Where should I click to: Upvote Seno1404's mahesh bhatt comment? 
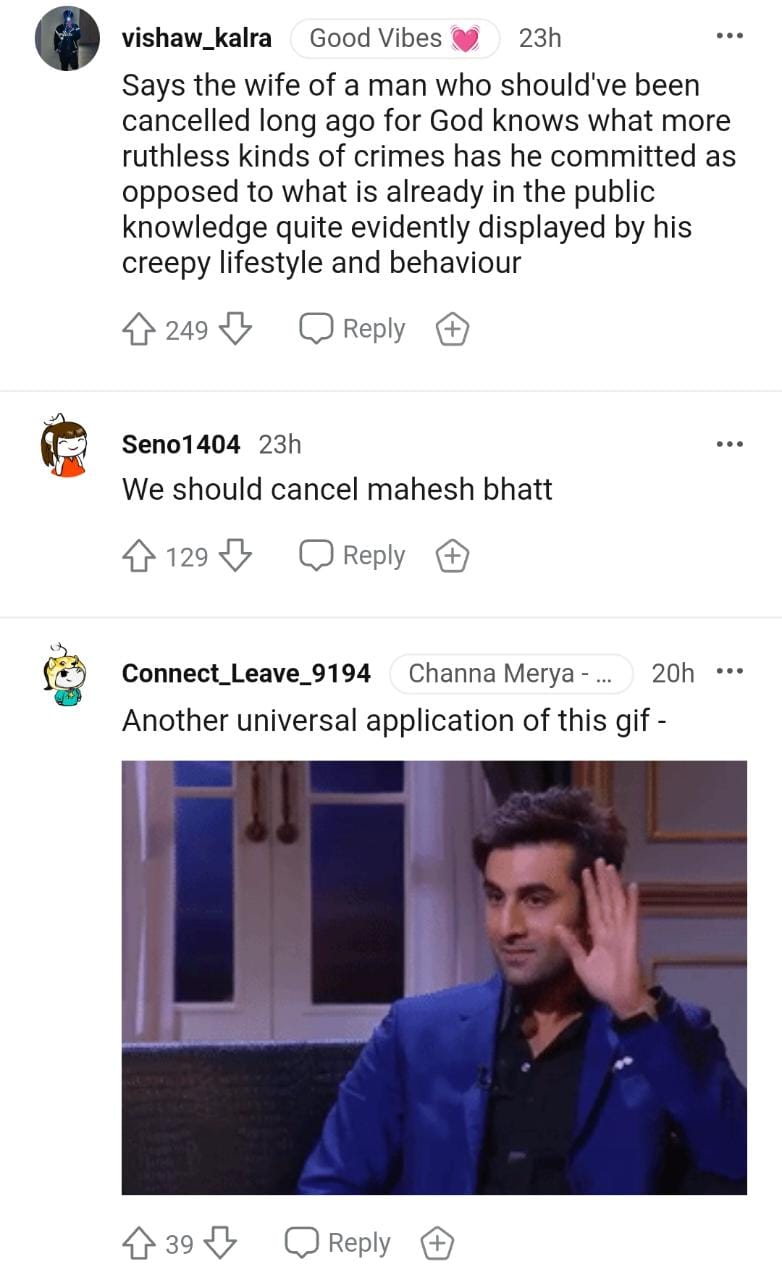click(137, 556)
